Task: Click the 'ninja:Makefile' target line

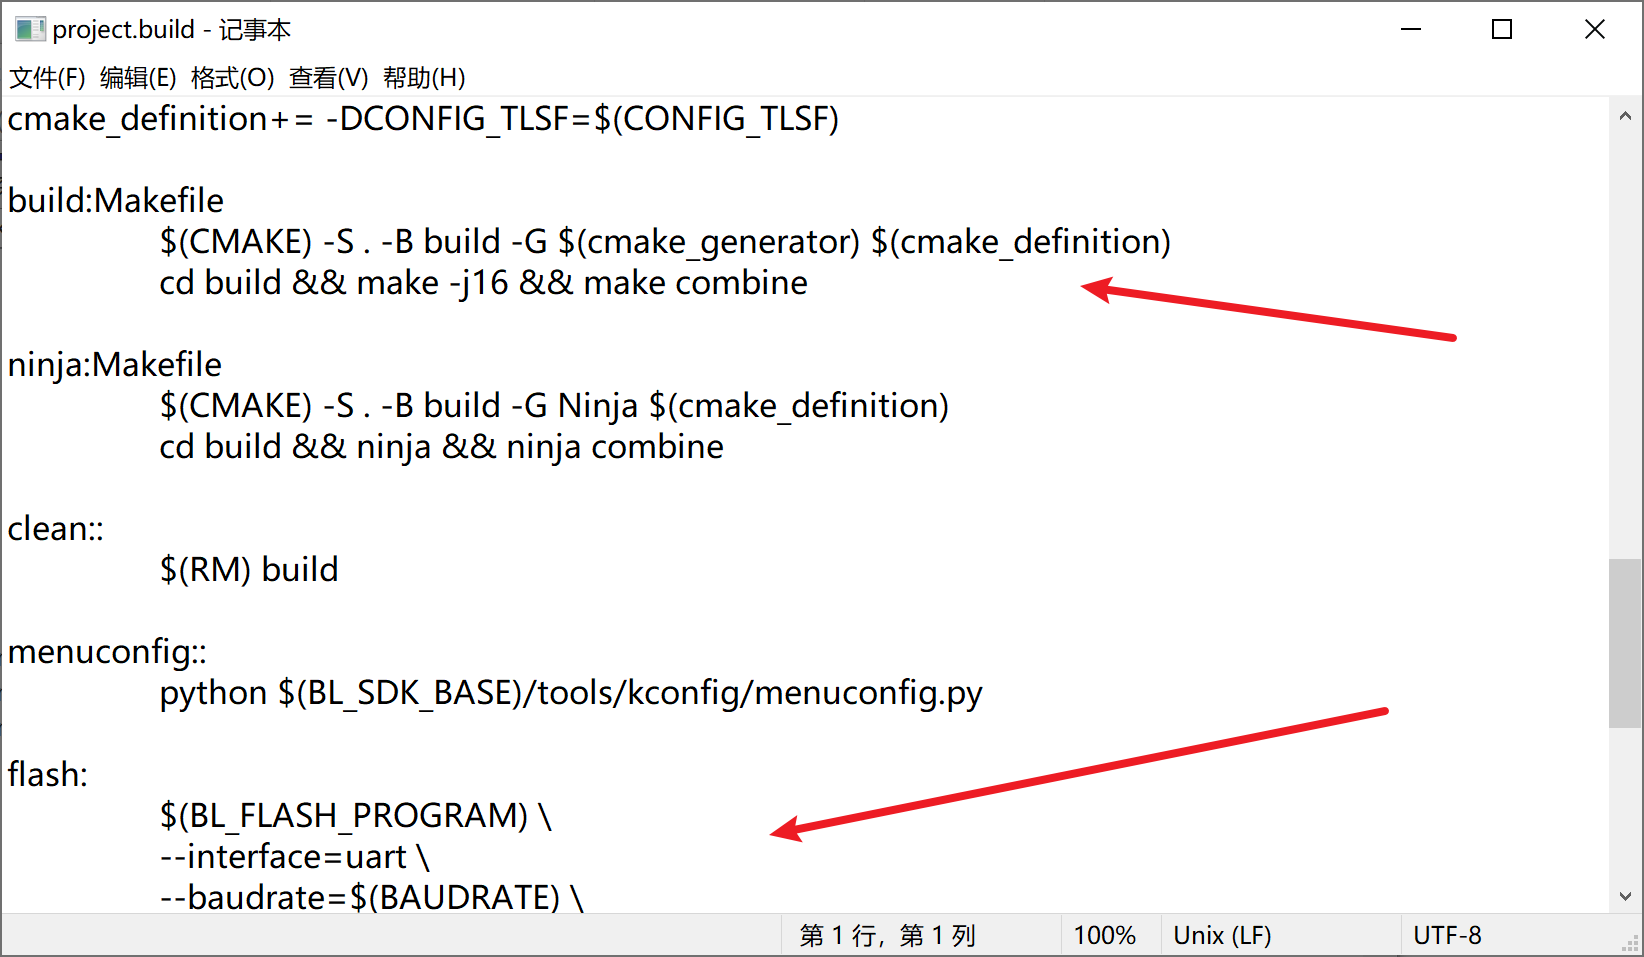Action: click(115, 365)
